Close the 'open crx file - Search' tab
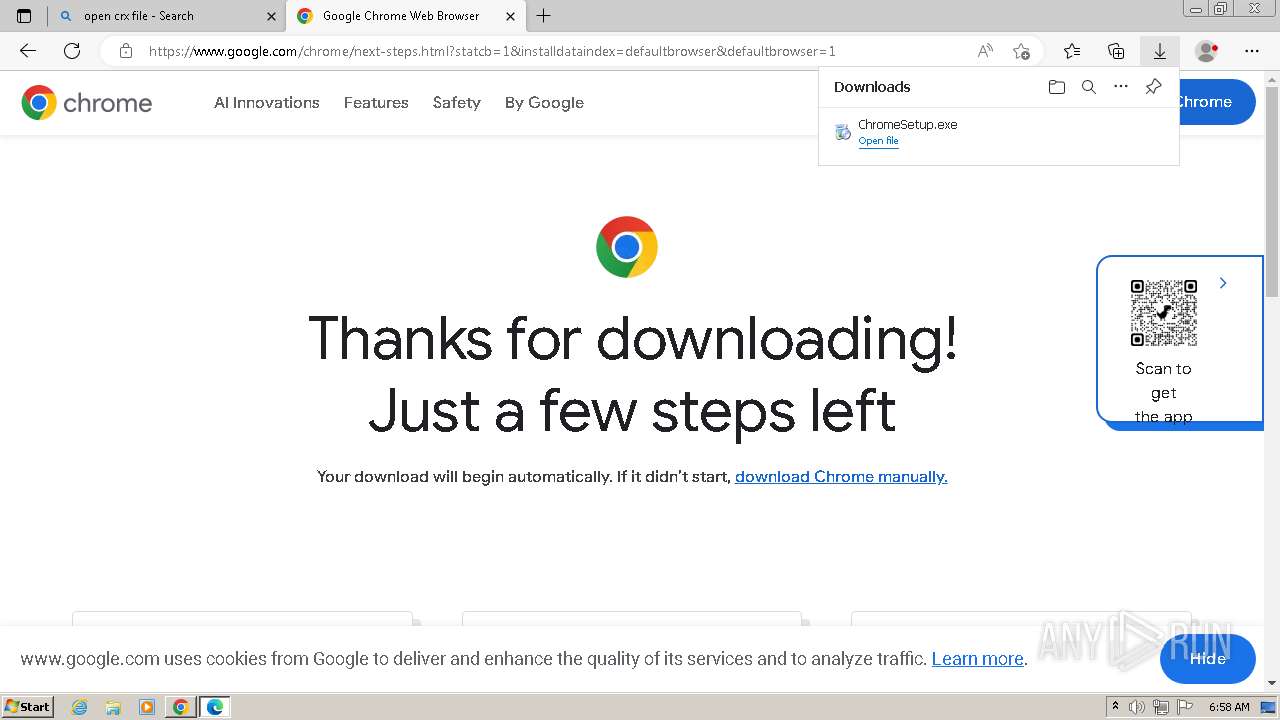Viewport: 1280px width, 720px height. [x=271, y=16]
